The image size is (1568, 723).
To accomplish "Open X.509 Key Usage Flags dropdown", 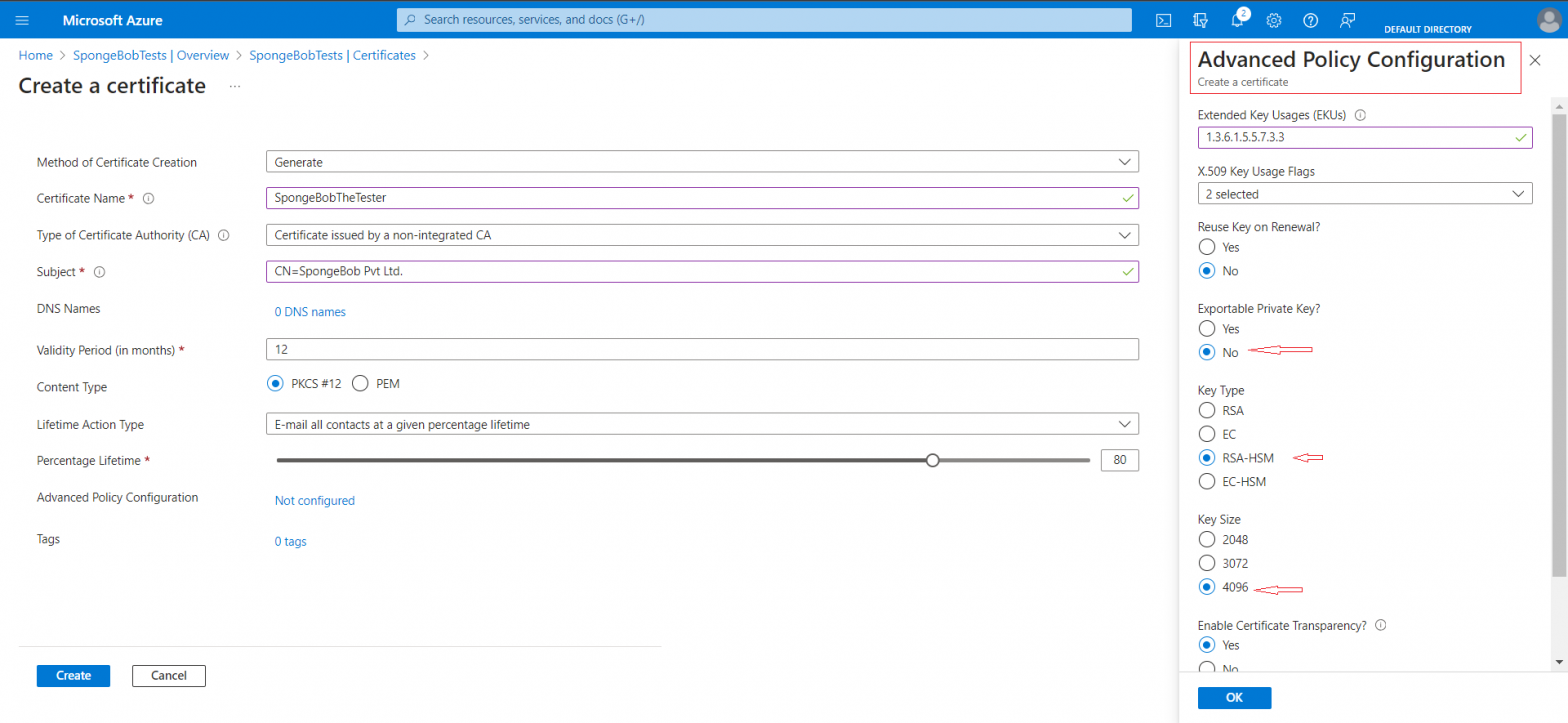I will 1364,194.
